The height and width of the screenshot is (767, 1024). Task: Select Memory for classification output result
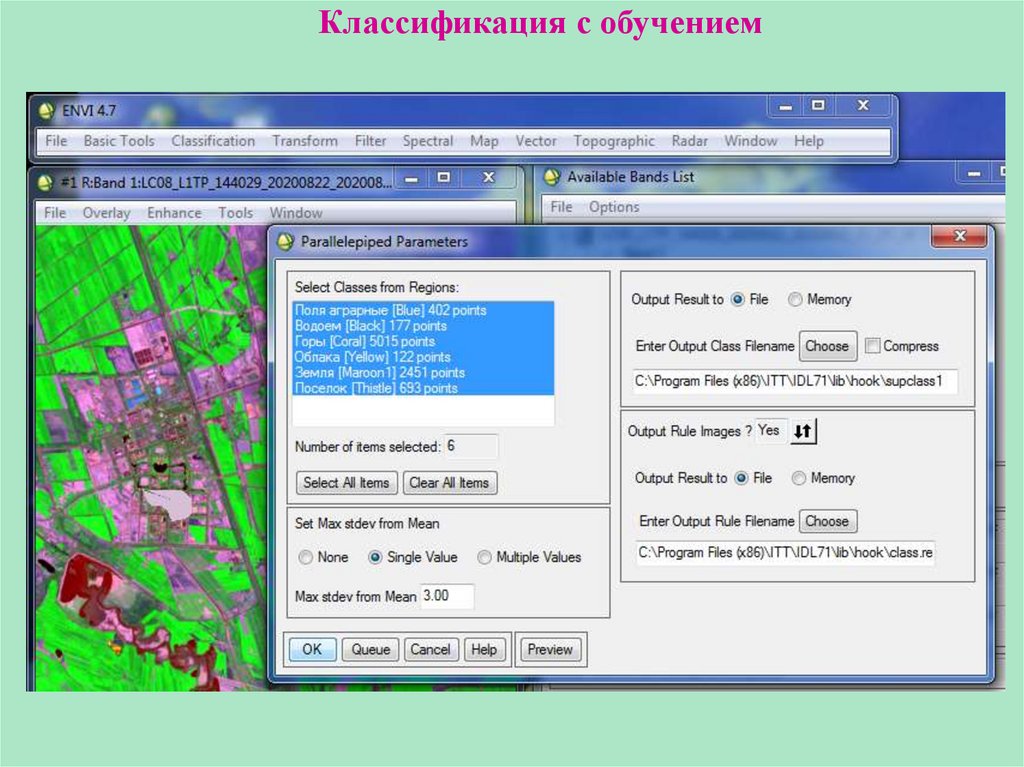click(795, 299)
